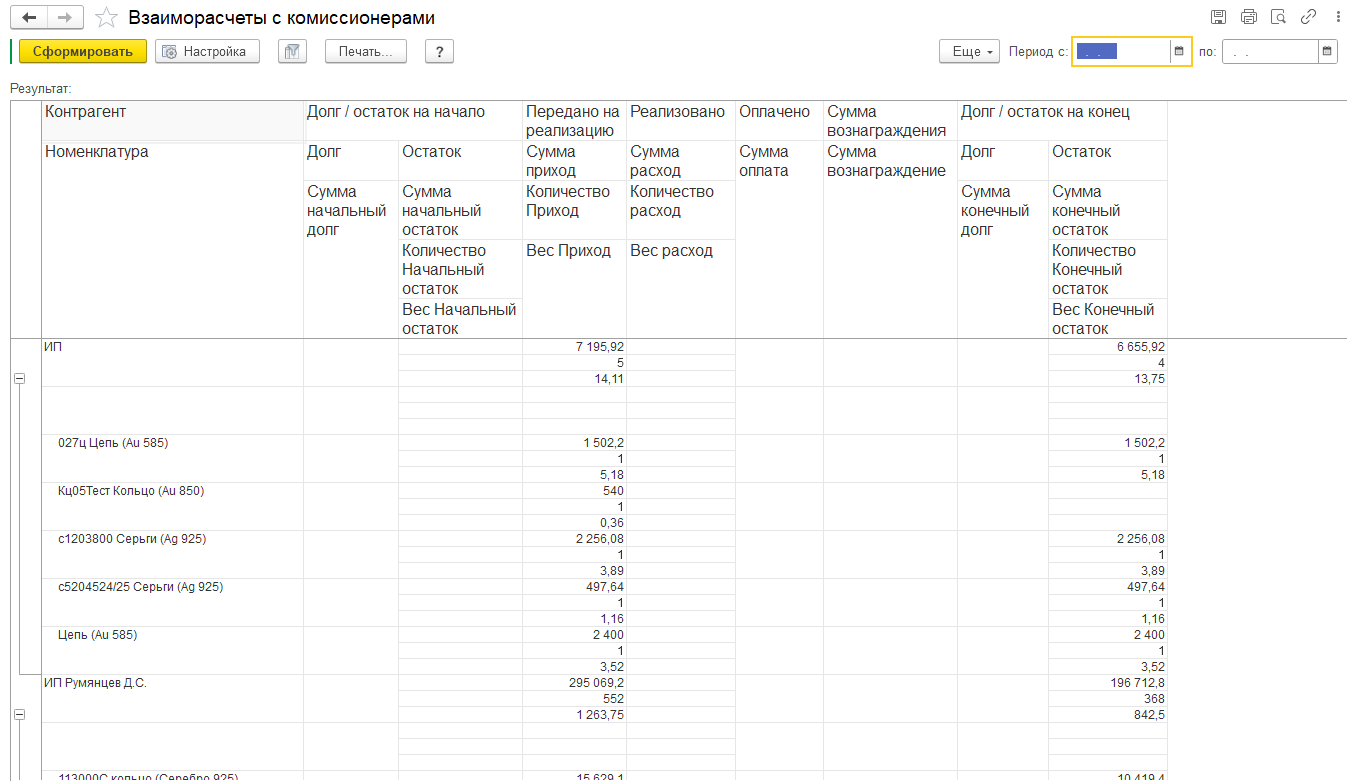Click the Вес Приход header cell
Image resolution: width=1347 pixels, height=781 pixels.
coord(574,289)
